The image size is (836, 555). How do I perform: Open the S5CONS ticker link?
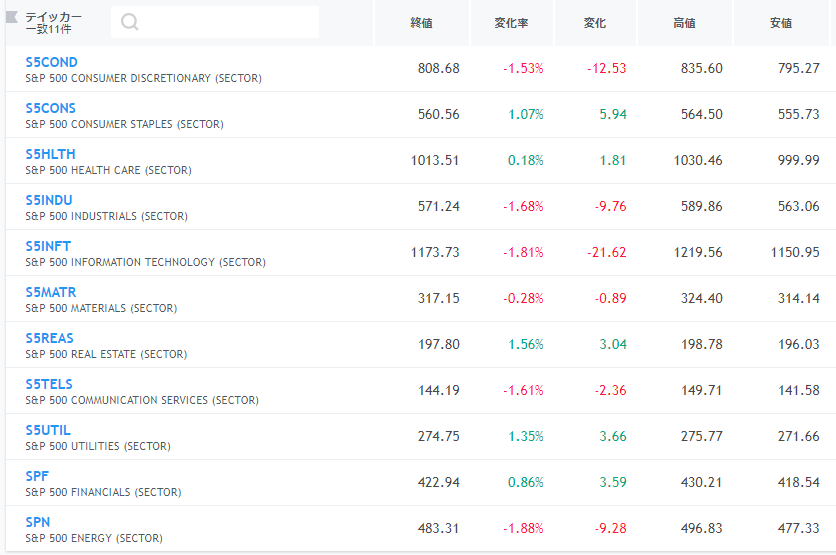51,108
